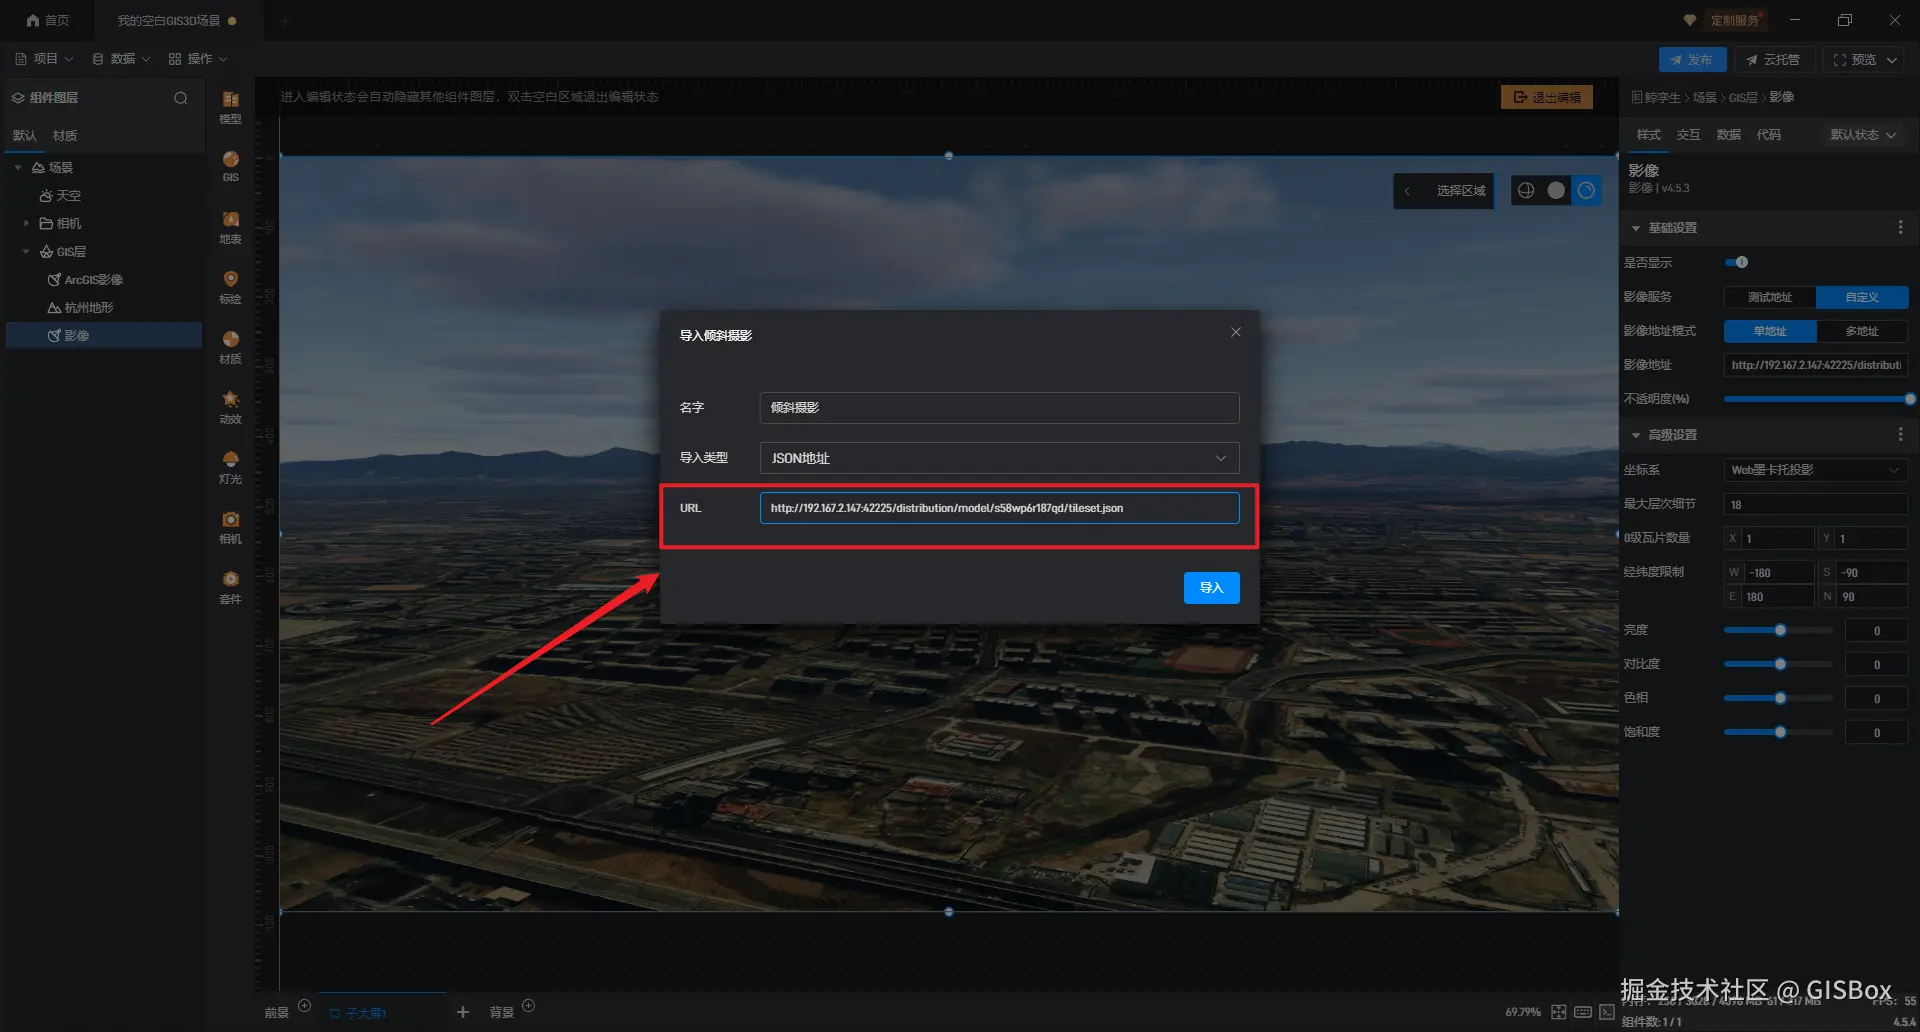Choose 单地址 for 影像地址模式
This screenshot has width=1920, height=1032.
1770,331
